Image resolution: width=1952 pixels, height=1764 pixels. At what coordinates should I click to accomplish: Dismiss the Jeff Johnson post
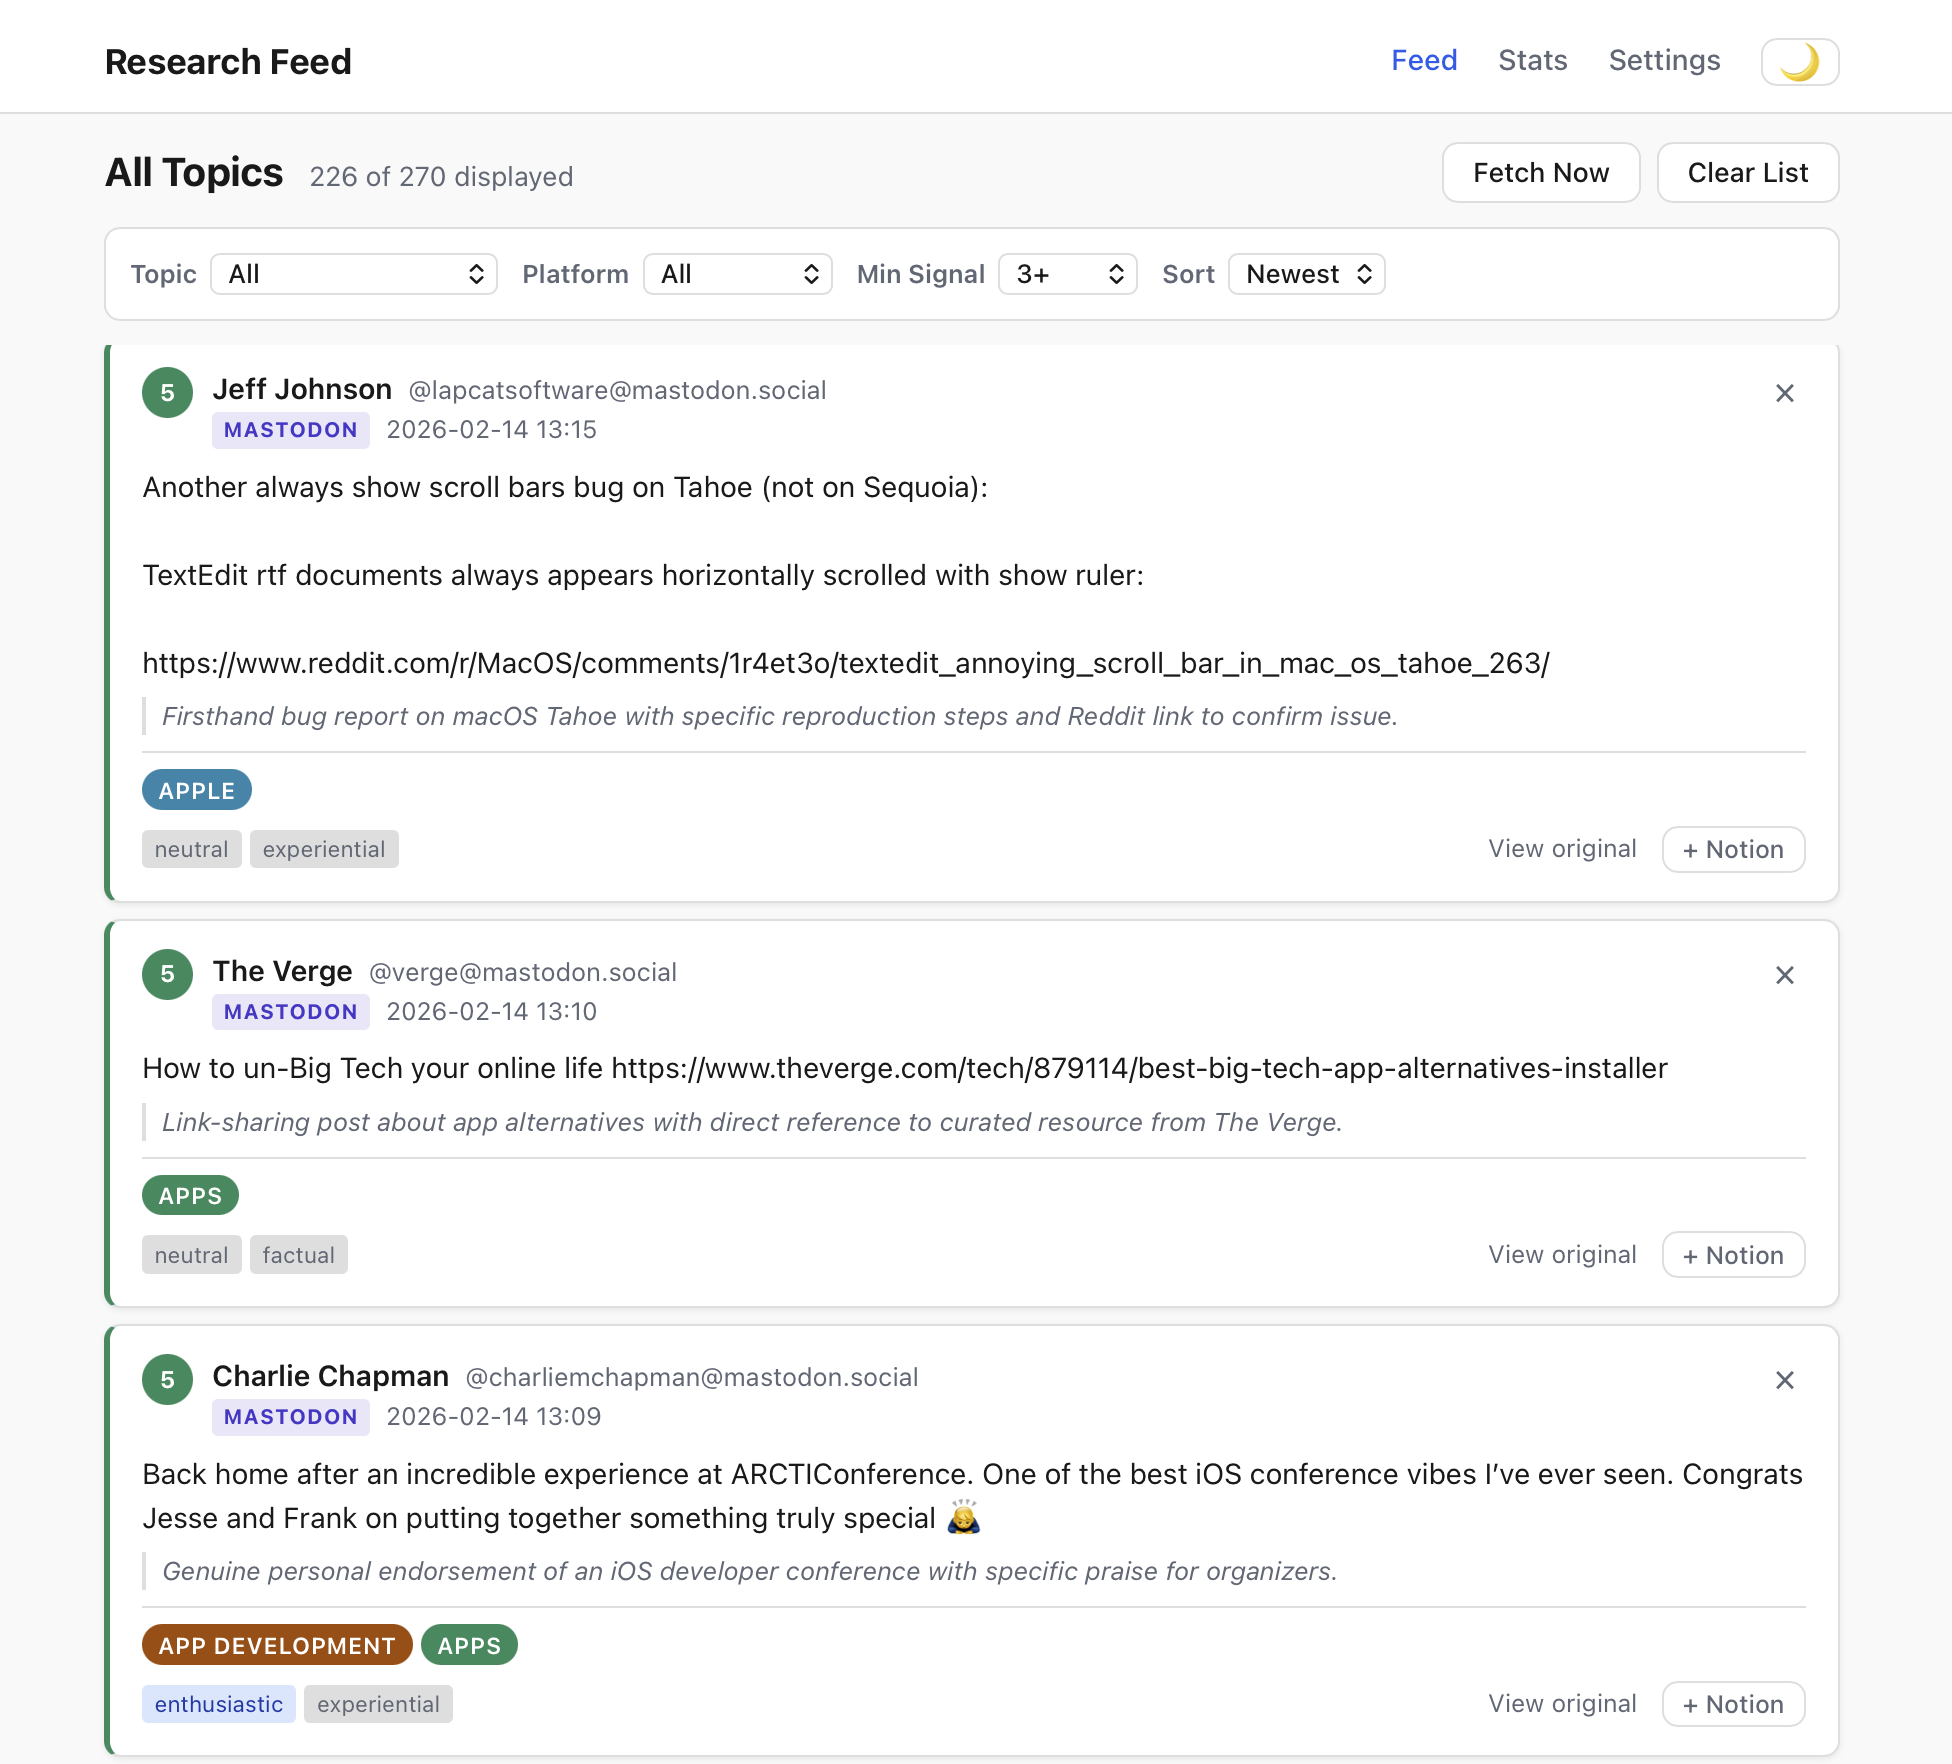tap(1784, 393)
